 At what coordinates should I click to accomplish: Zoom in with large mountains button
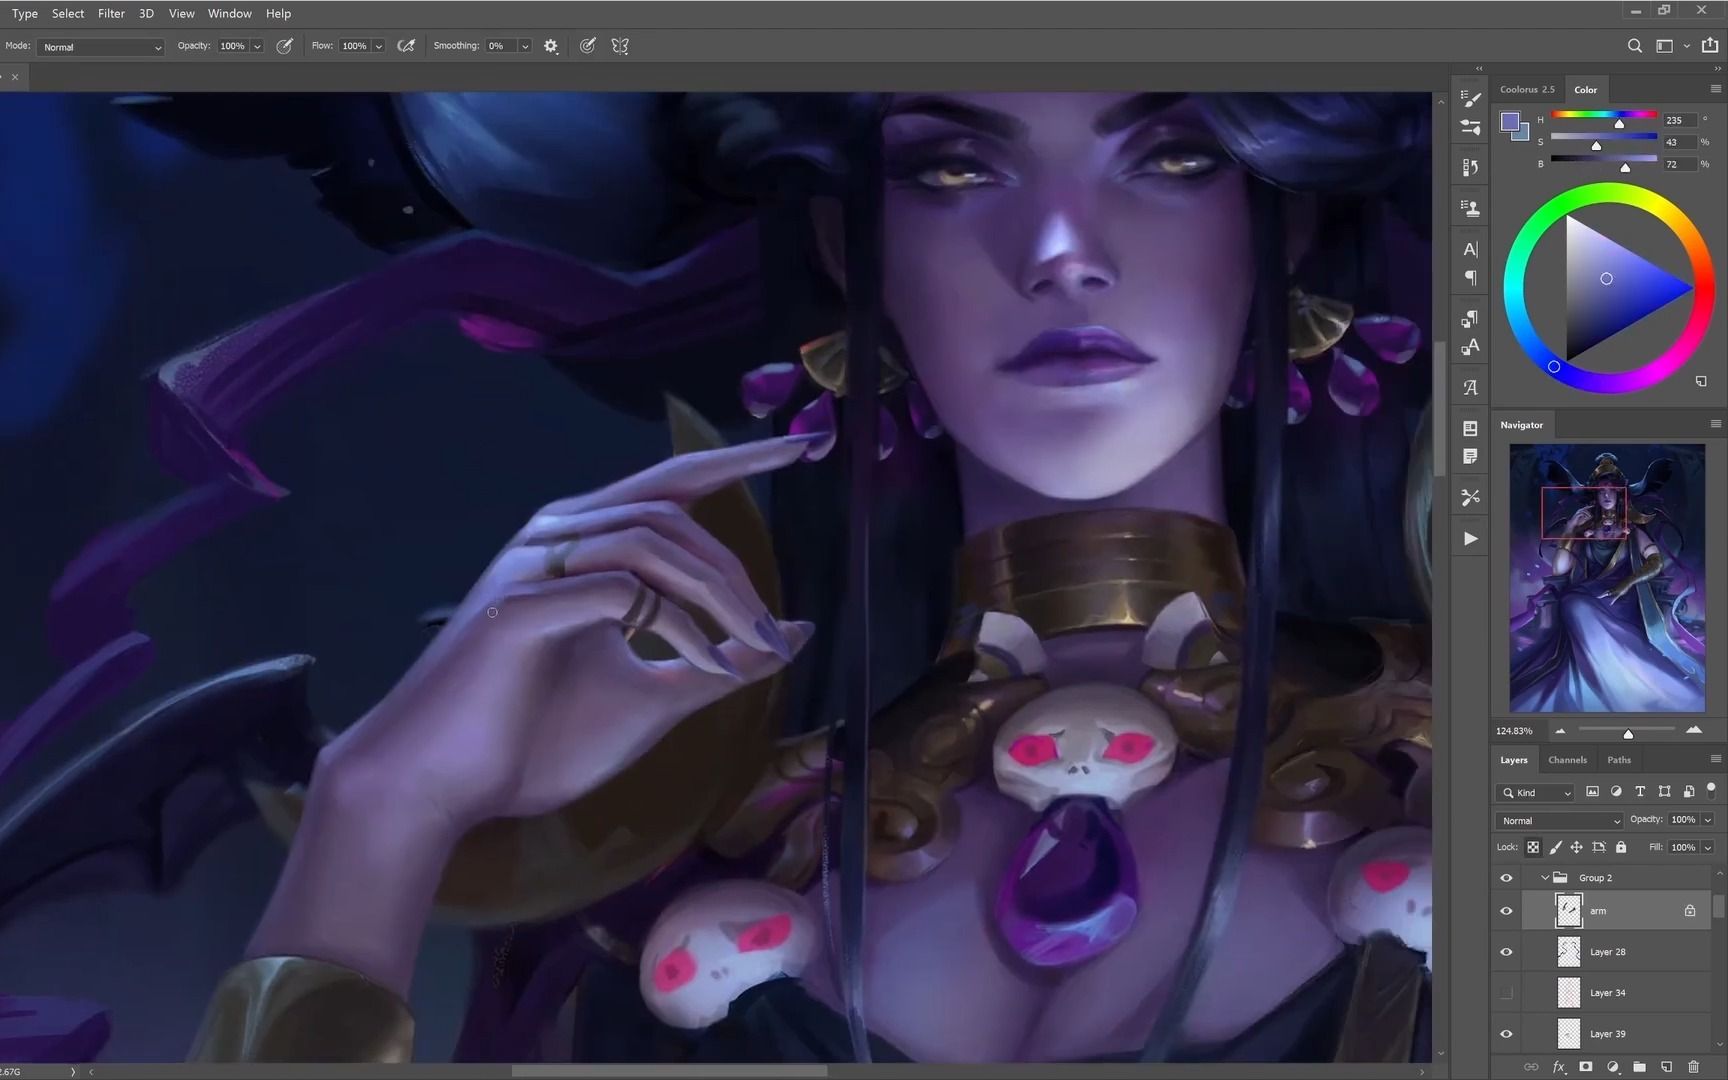[x=1694, y=730]
